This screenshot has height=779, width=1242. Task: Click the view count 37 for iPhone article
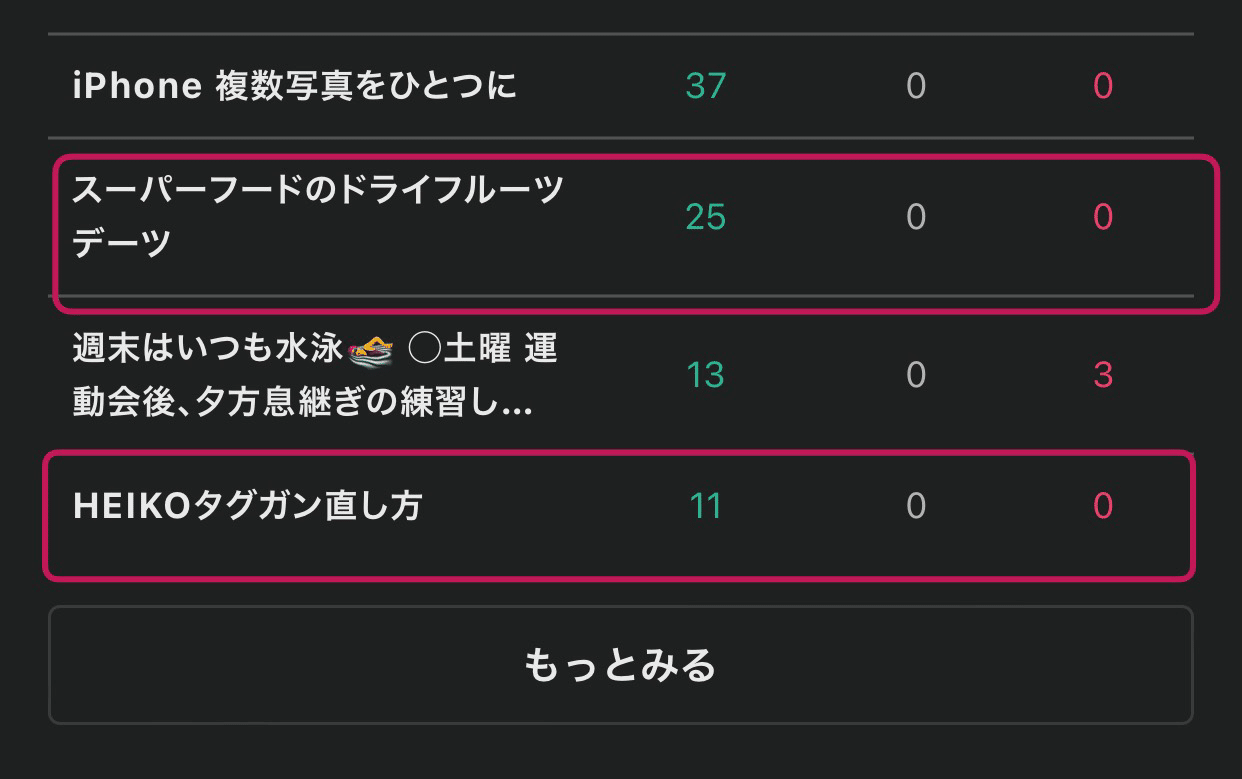705,86
